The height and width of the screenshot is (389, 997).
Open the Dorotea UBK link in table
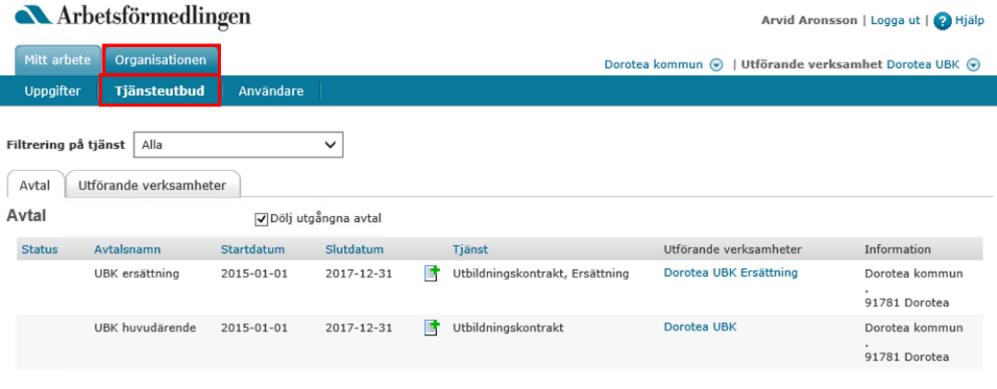[x=700, y=327]
